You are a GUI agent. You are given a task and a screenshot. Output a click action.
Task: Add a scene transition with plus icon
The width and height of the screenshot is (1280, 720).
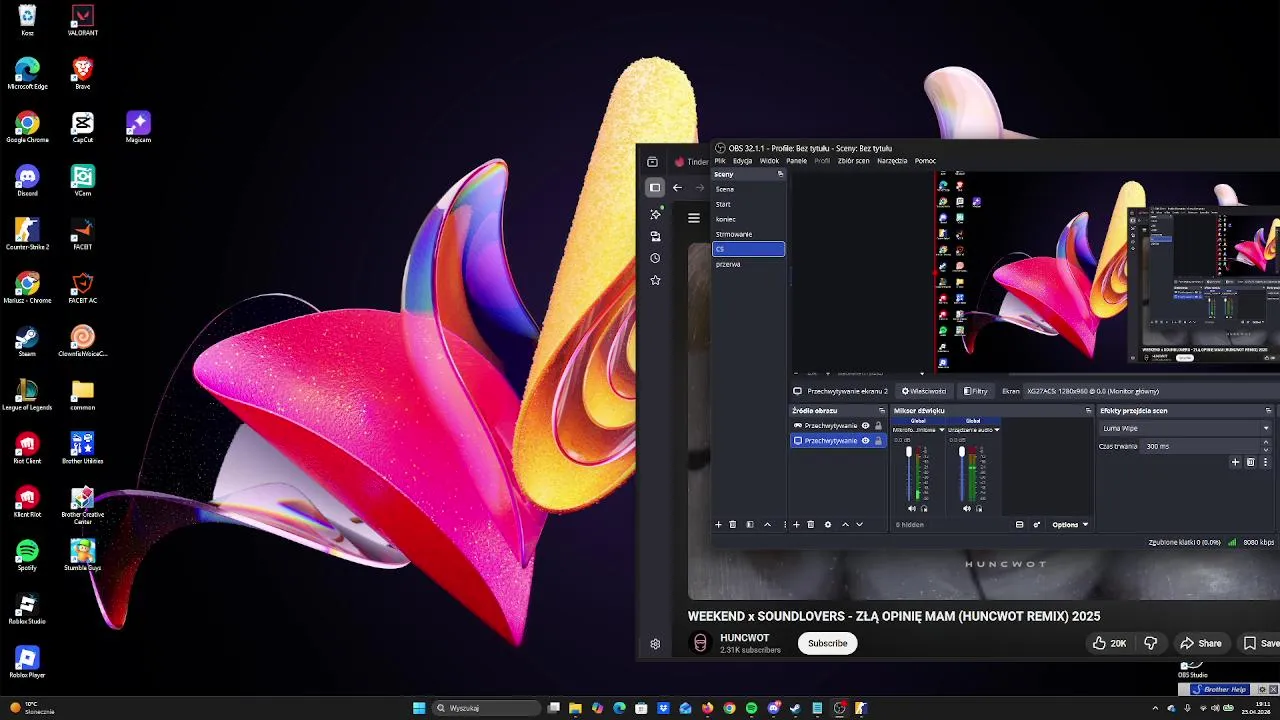1235,462
